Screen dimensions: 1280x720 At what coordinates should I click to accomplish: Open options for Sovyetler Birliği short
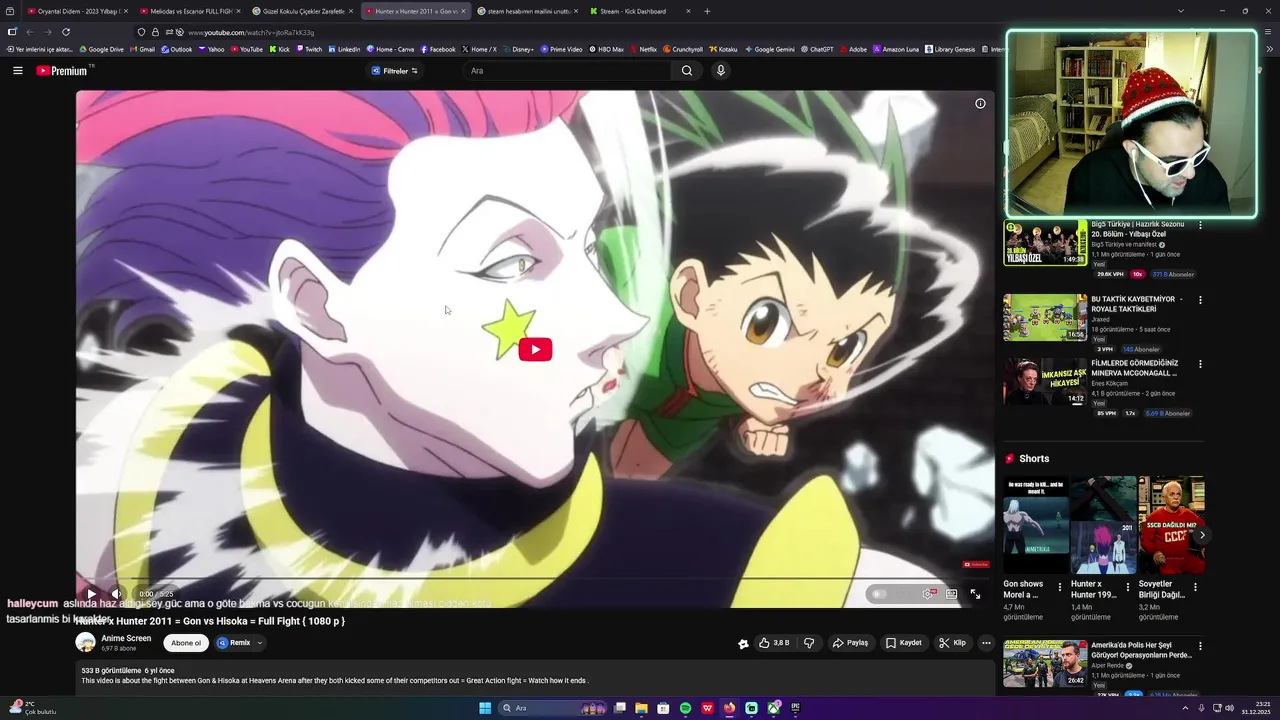1195,587
